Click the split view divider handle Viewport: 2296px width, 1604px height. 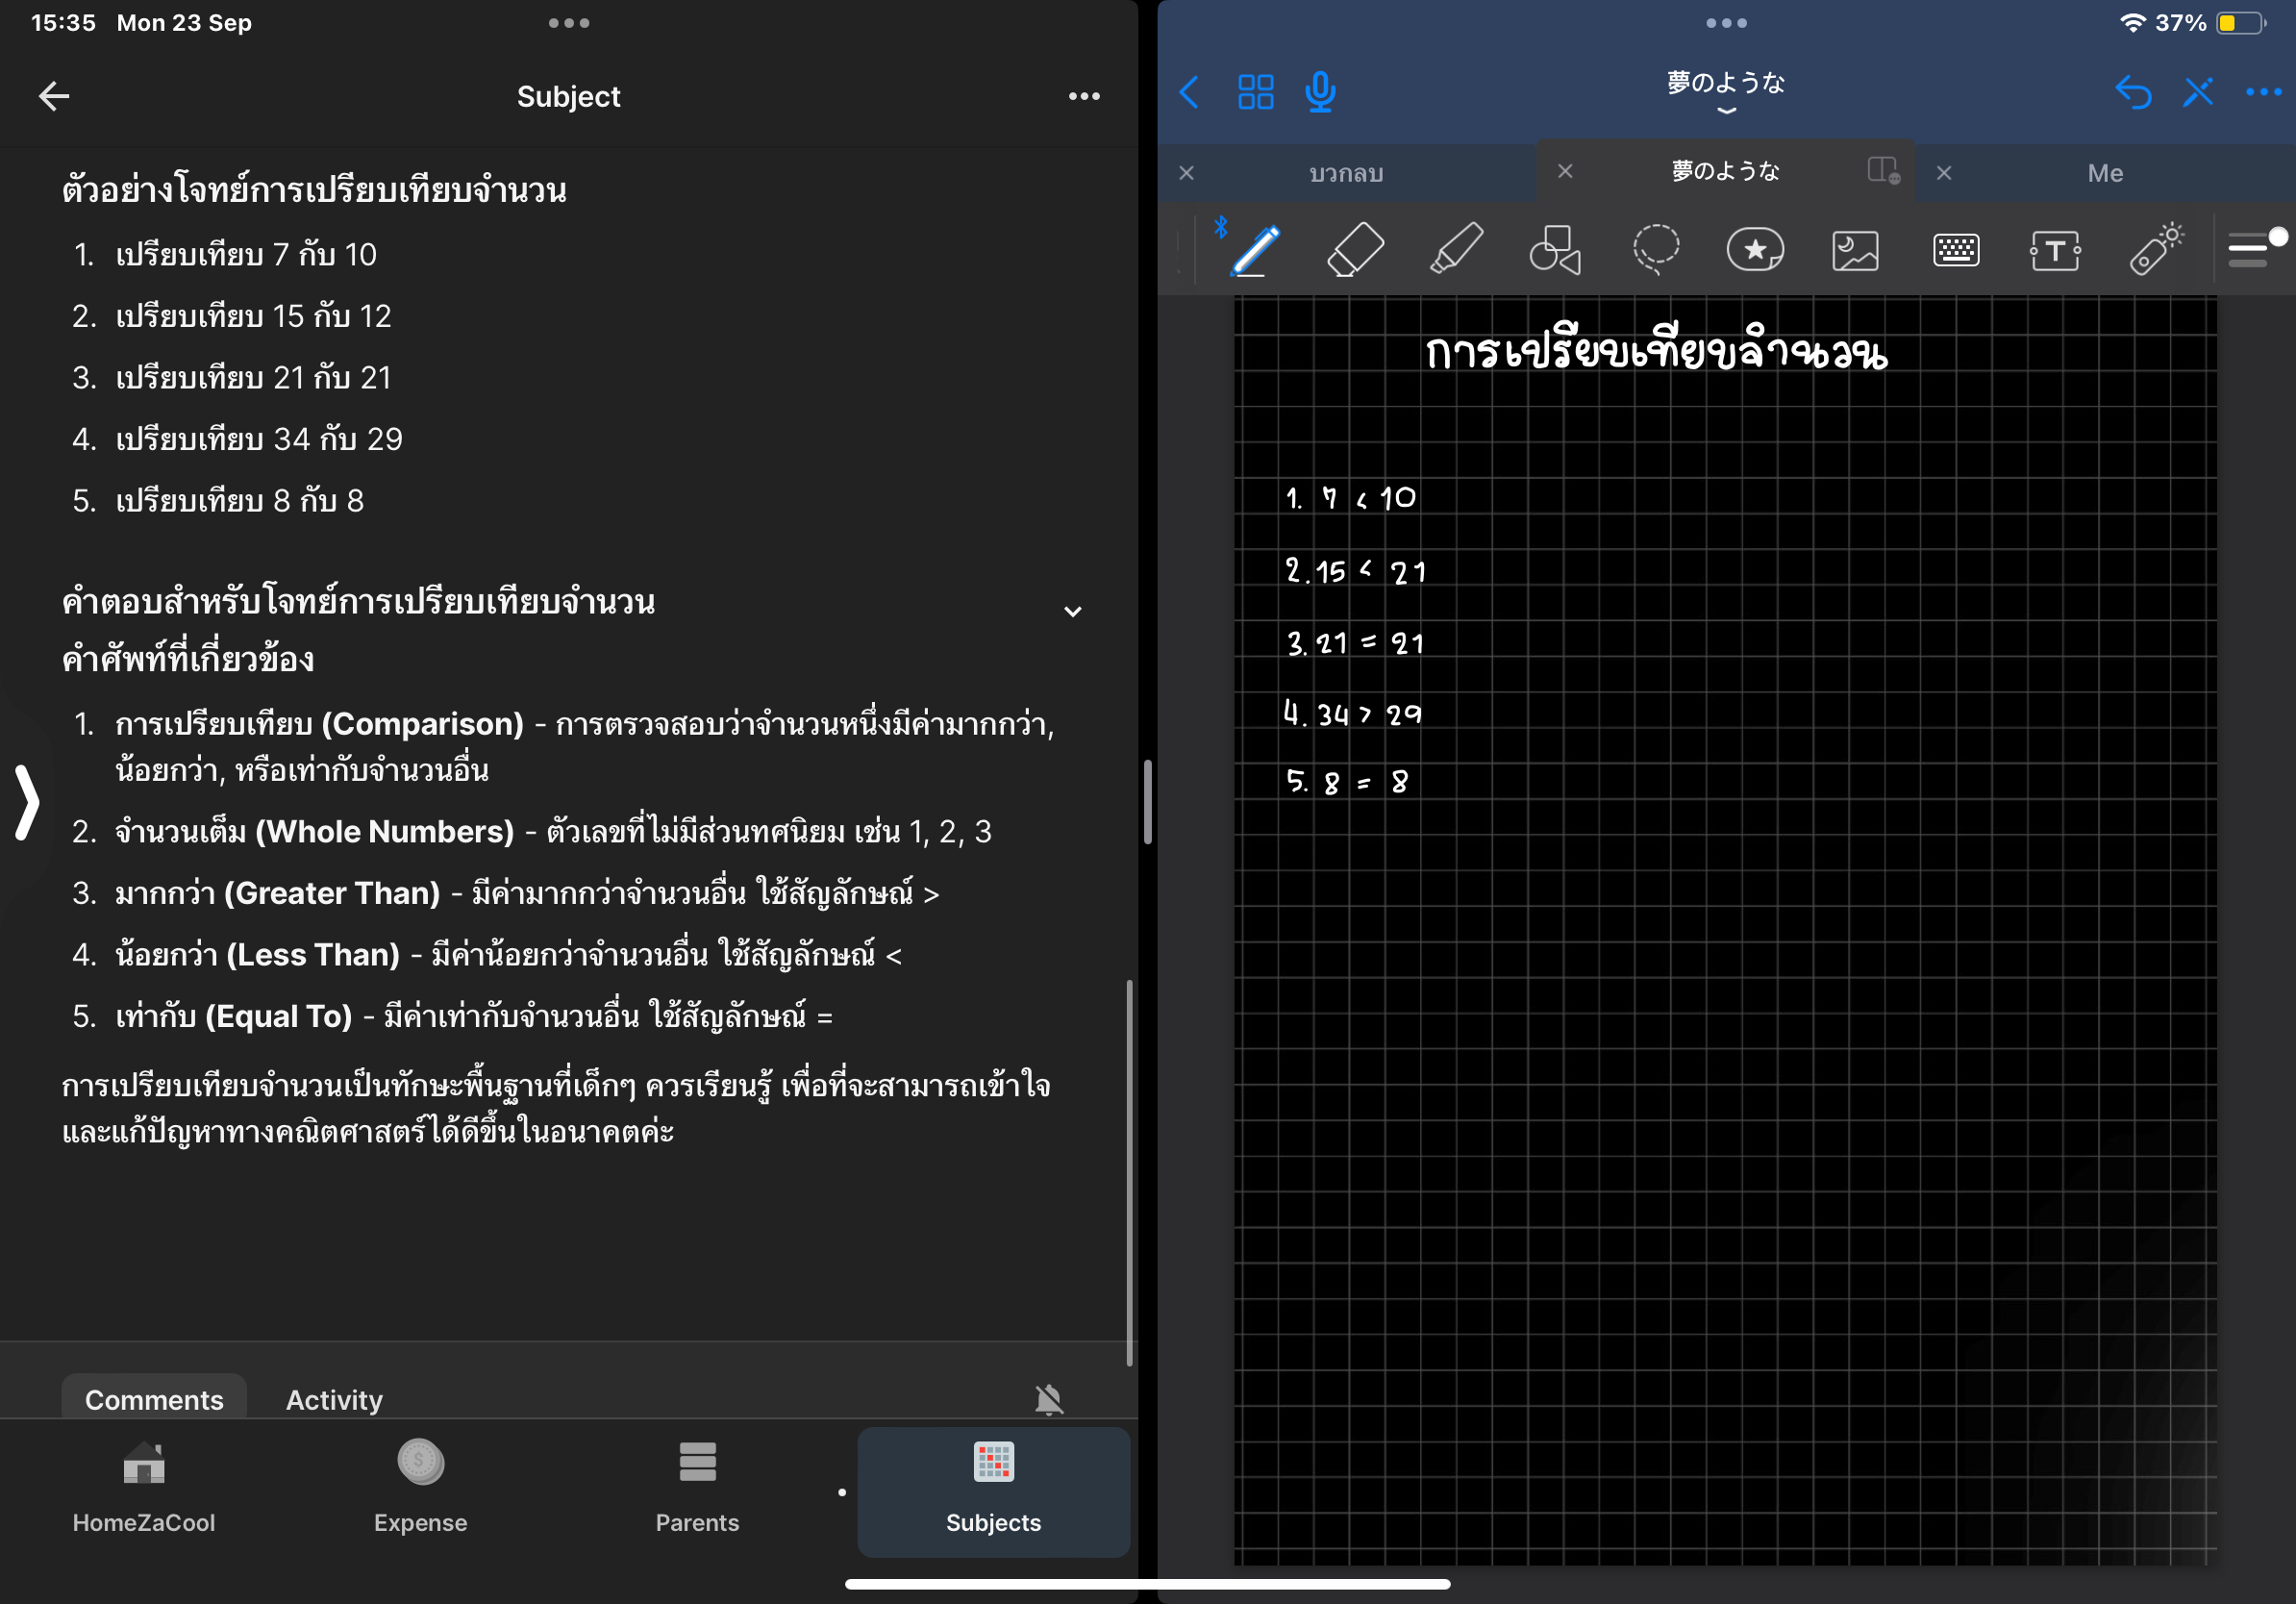pos(1148,802)
